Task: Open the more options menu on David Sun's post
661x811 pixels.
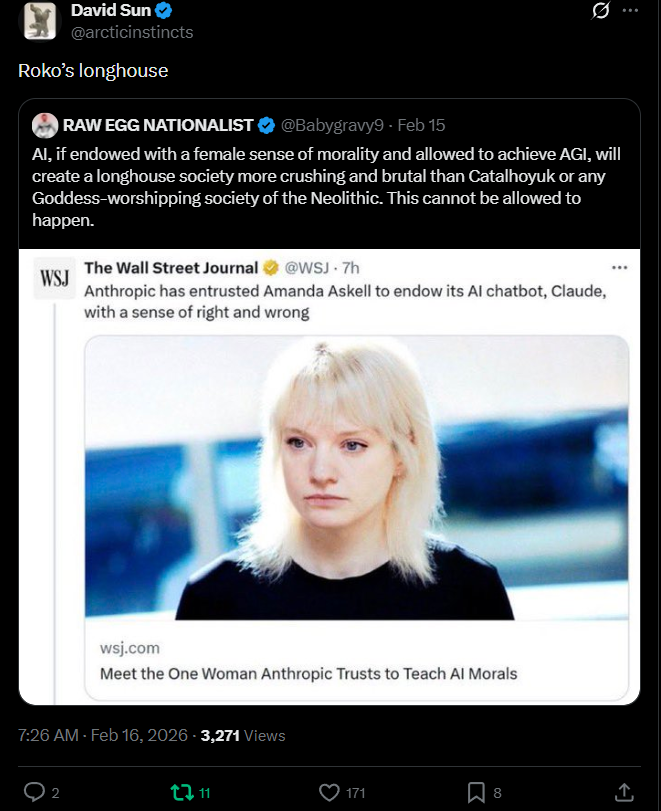Action: [x=630, y=11]
